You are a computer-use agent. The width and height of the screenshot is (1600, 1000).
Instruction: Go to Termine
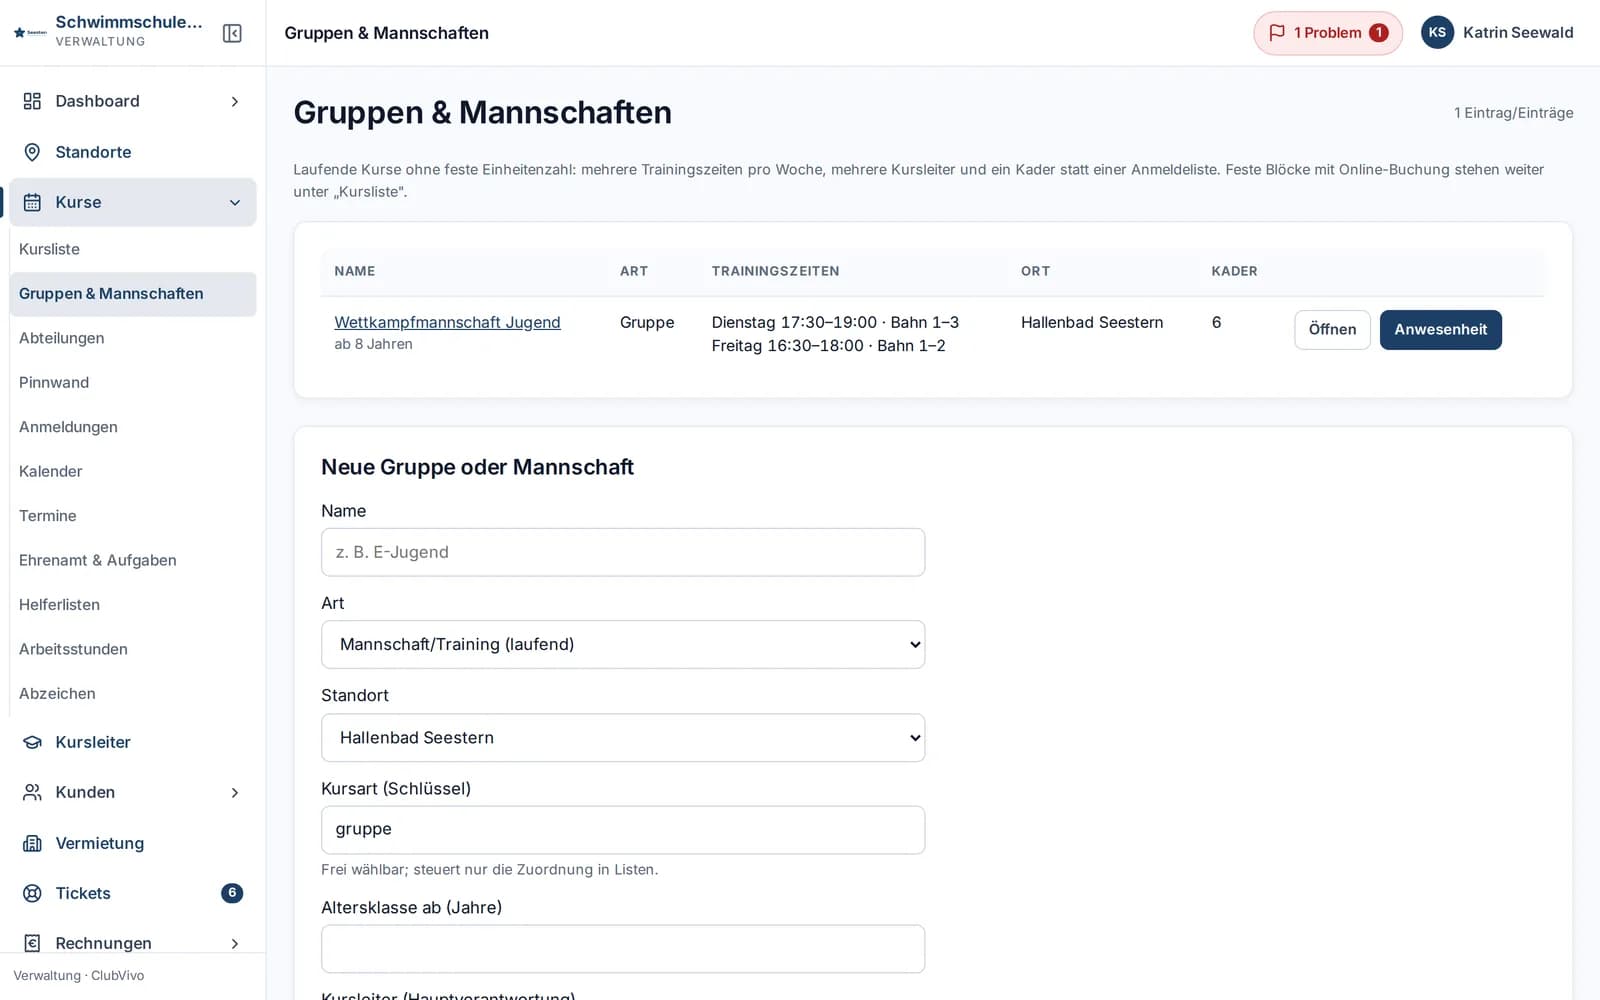pyautogui.click(x=133, y=516)
